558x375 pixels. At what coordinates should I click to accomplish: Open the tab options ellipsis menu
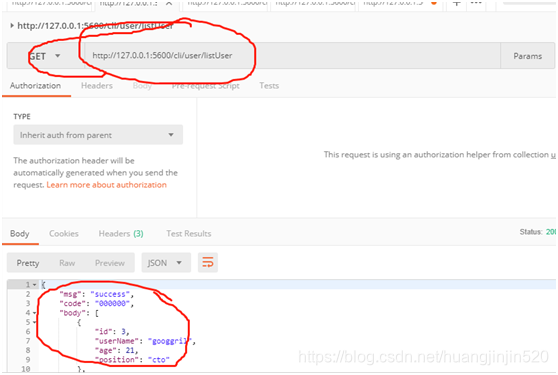click(x=476, y=3)
